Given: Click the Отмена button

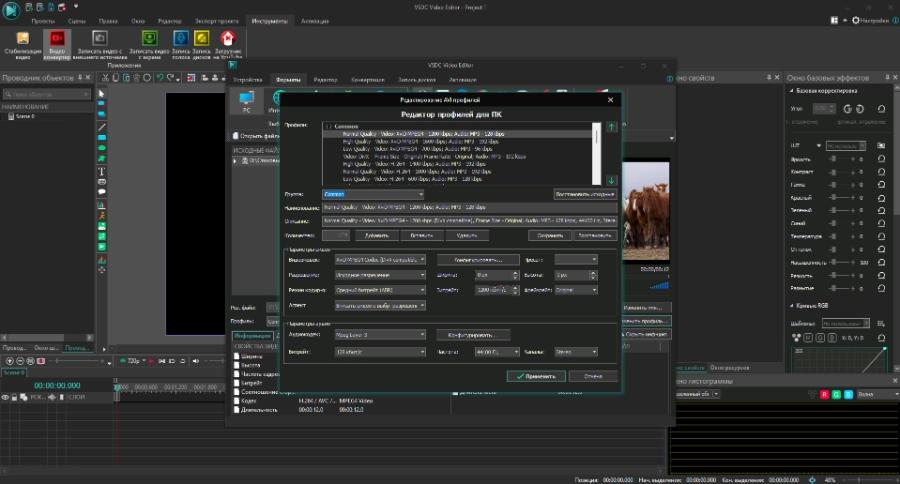Looking at the screenshot, I should click(593, 376).
